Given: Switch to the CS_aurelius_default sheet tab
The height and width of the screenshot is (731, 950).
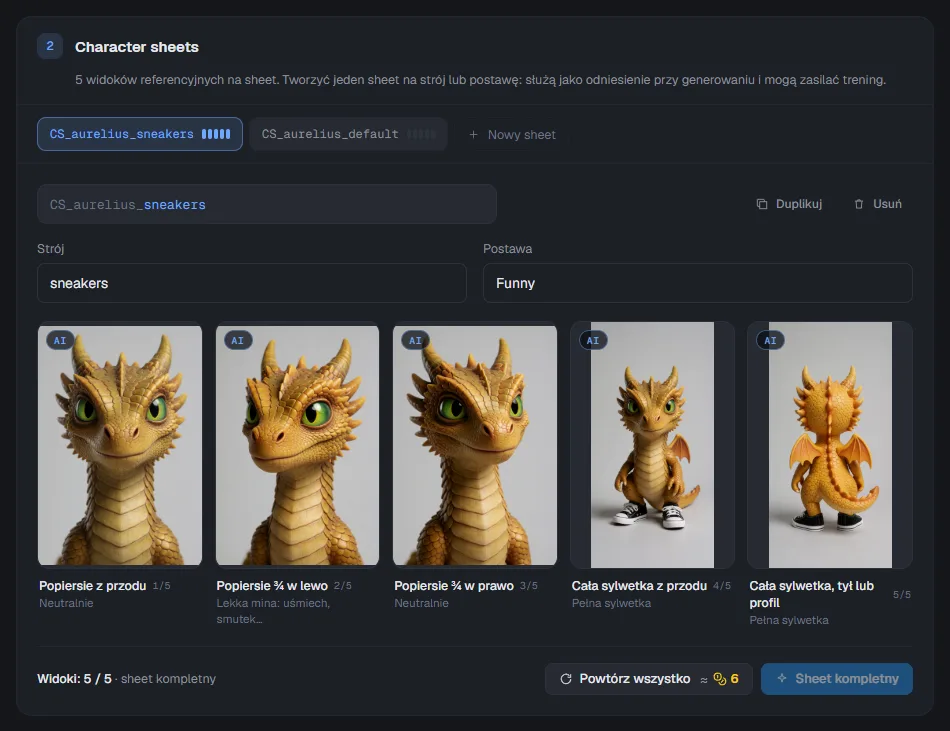Looking at the screenshot, I should click(348, 134).
